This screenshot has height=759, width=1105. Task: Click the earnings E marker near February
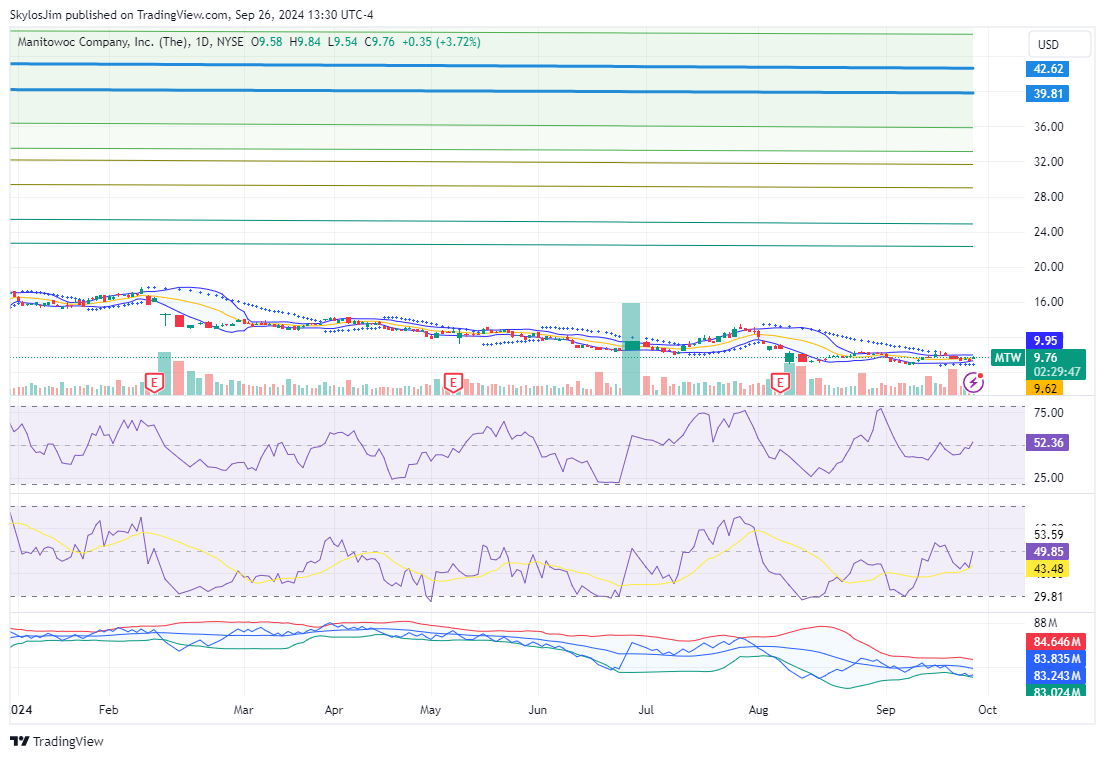click(154, 383)
